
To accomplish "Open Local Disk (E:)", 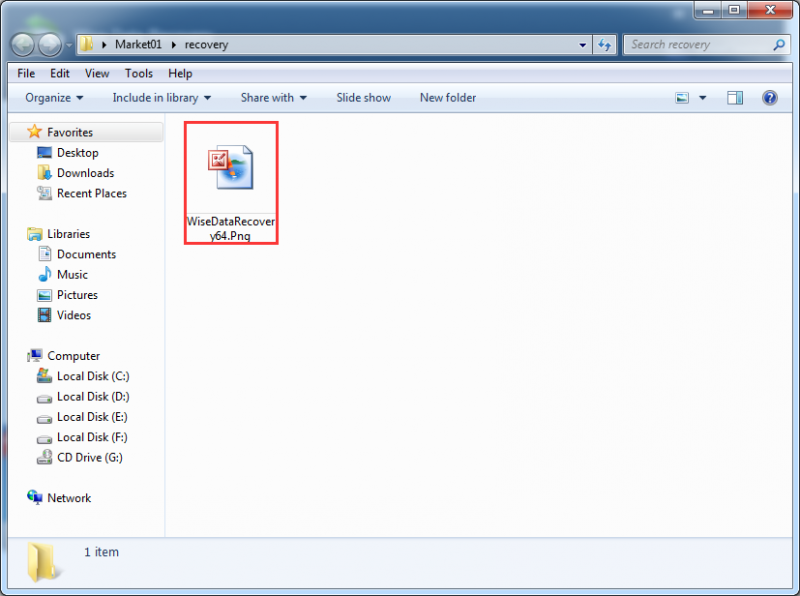I will pos(92,417).
